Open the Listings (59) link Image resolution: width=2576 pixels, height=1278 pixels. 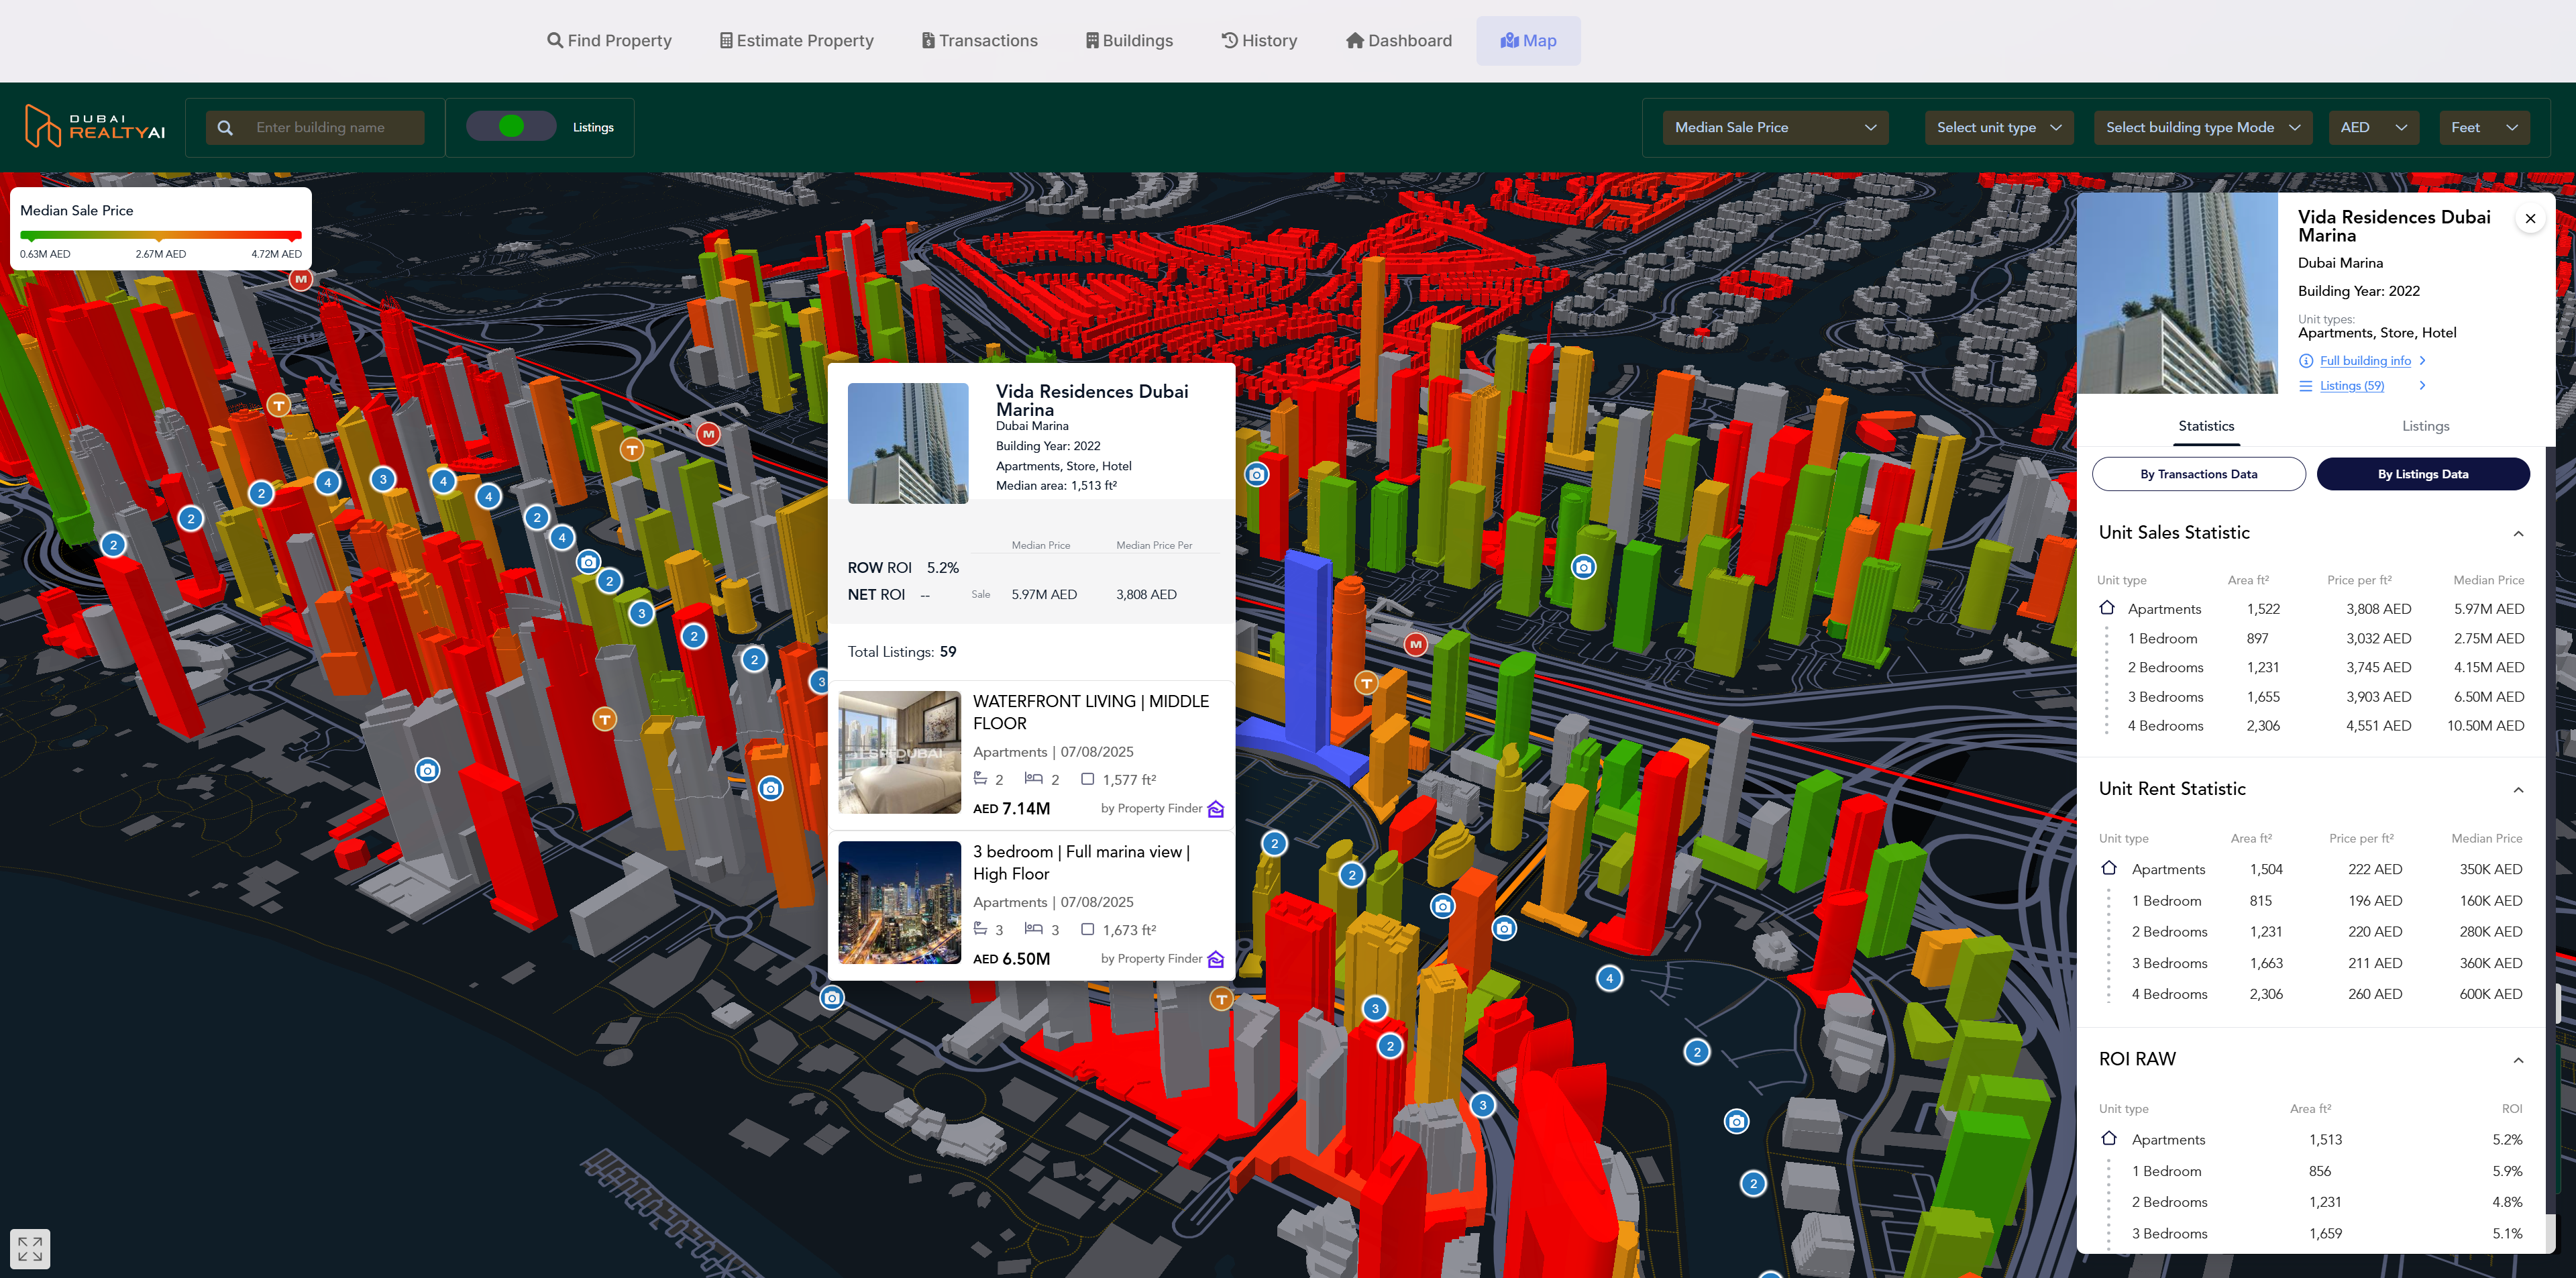pos(2352,386)
